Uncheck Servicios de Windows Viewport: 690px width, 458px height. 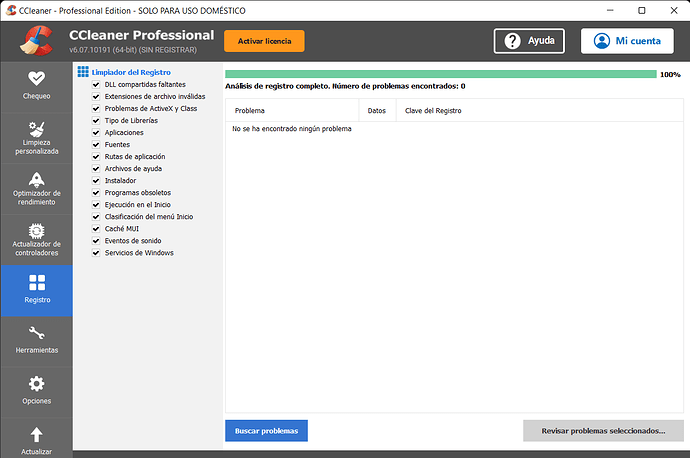pyautogui.click(x=96, y=253)
